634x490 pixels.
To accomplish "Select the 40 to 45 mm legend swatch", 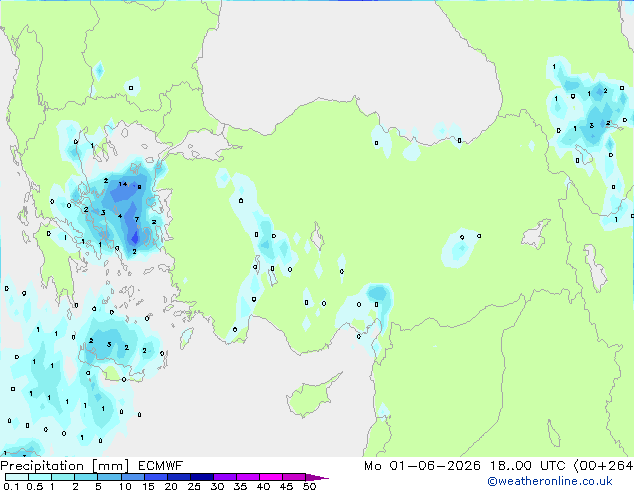I will (x=271, y=477).
